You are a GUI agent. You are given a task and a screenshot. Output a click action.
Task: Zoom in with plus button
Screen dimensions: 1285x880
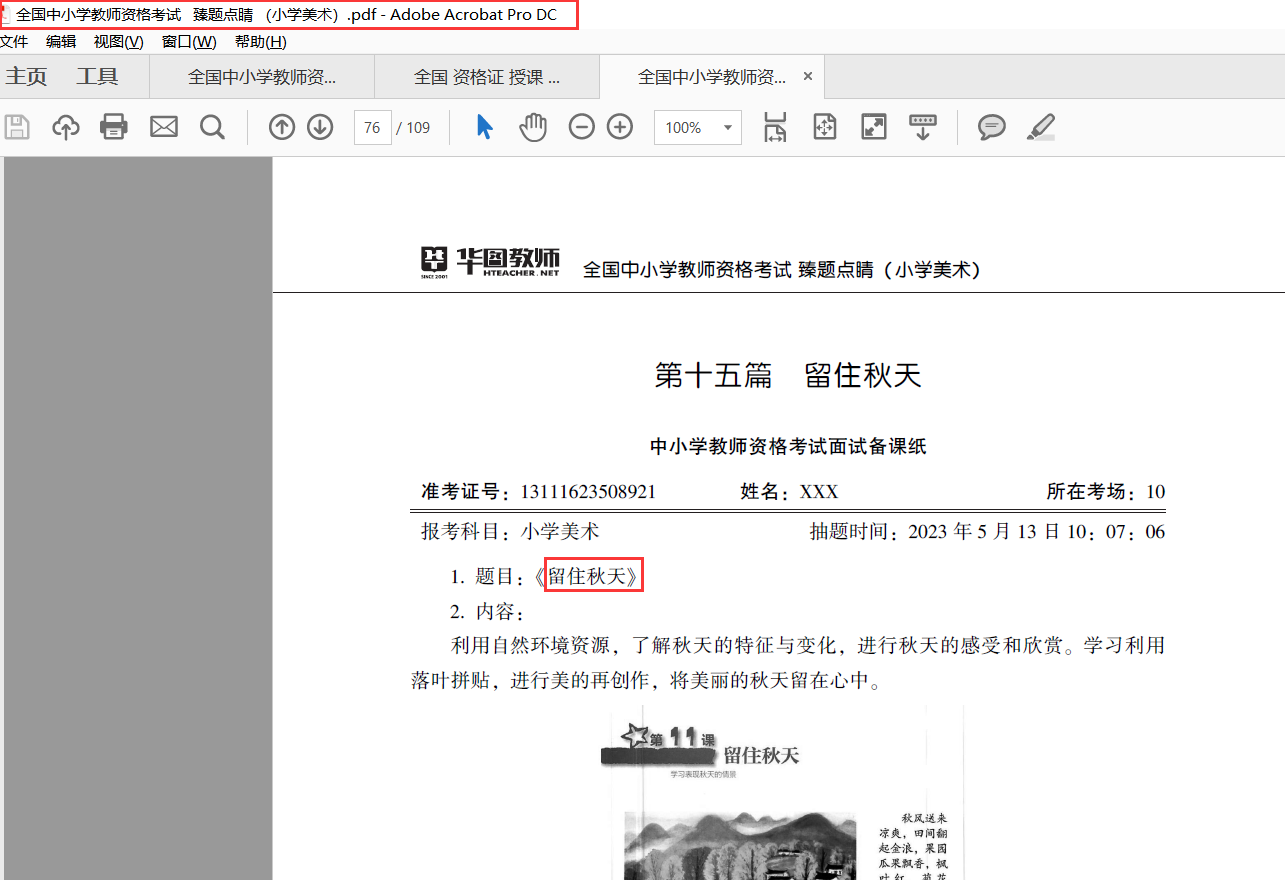(620, 127)
